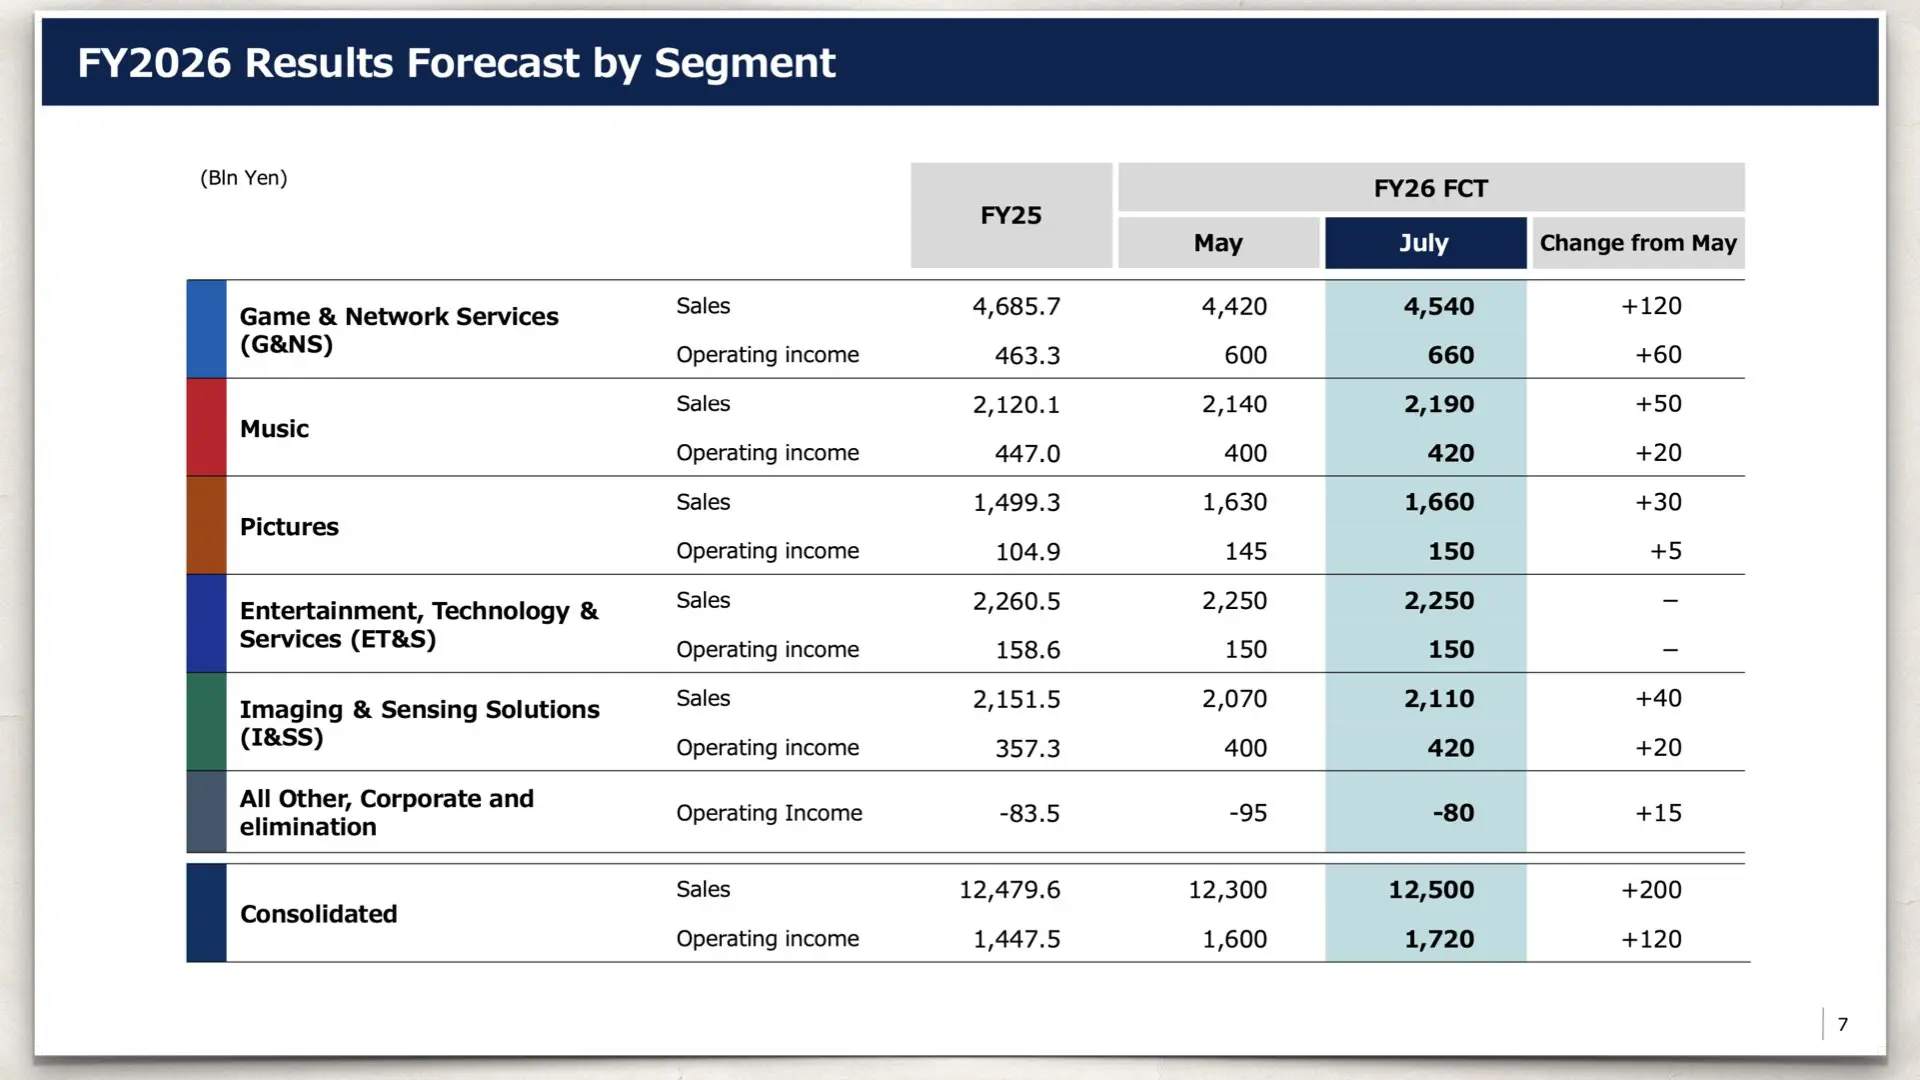This screenshot has height=1080, width=1920.
Task: Click 'Imaging & Sensing Solutions (I&SS)' label
Action: click(419, 723)
